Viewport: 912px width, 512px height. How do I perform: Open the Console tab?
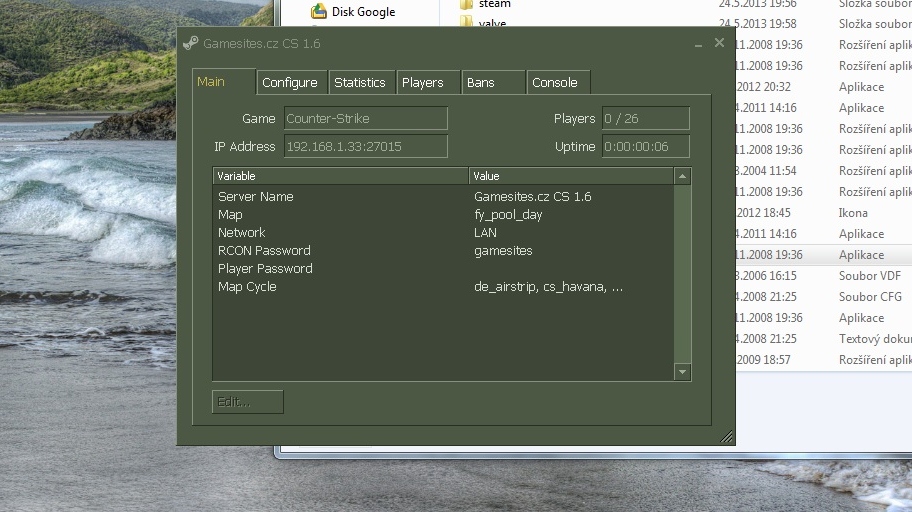click(555, 82)
